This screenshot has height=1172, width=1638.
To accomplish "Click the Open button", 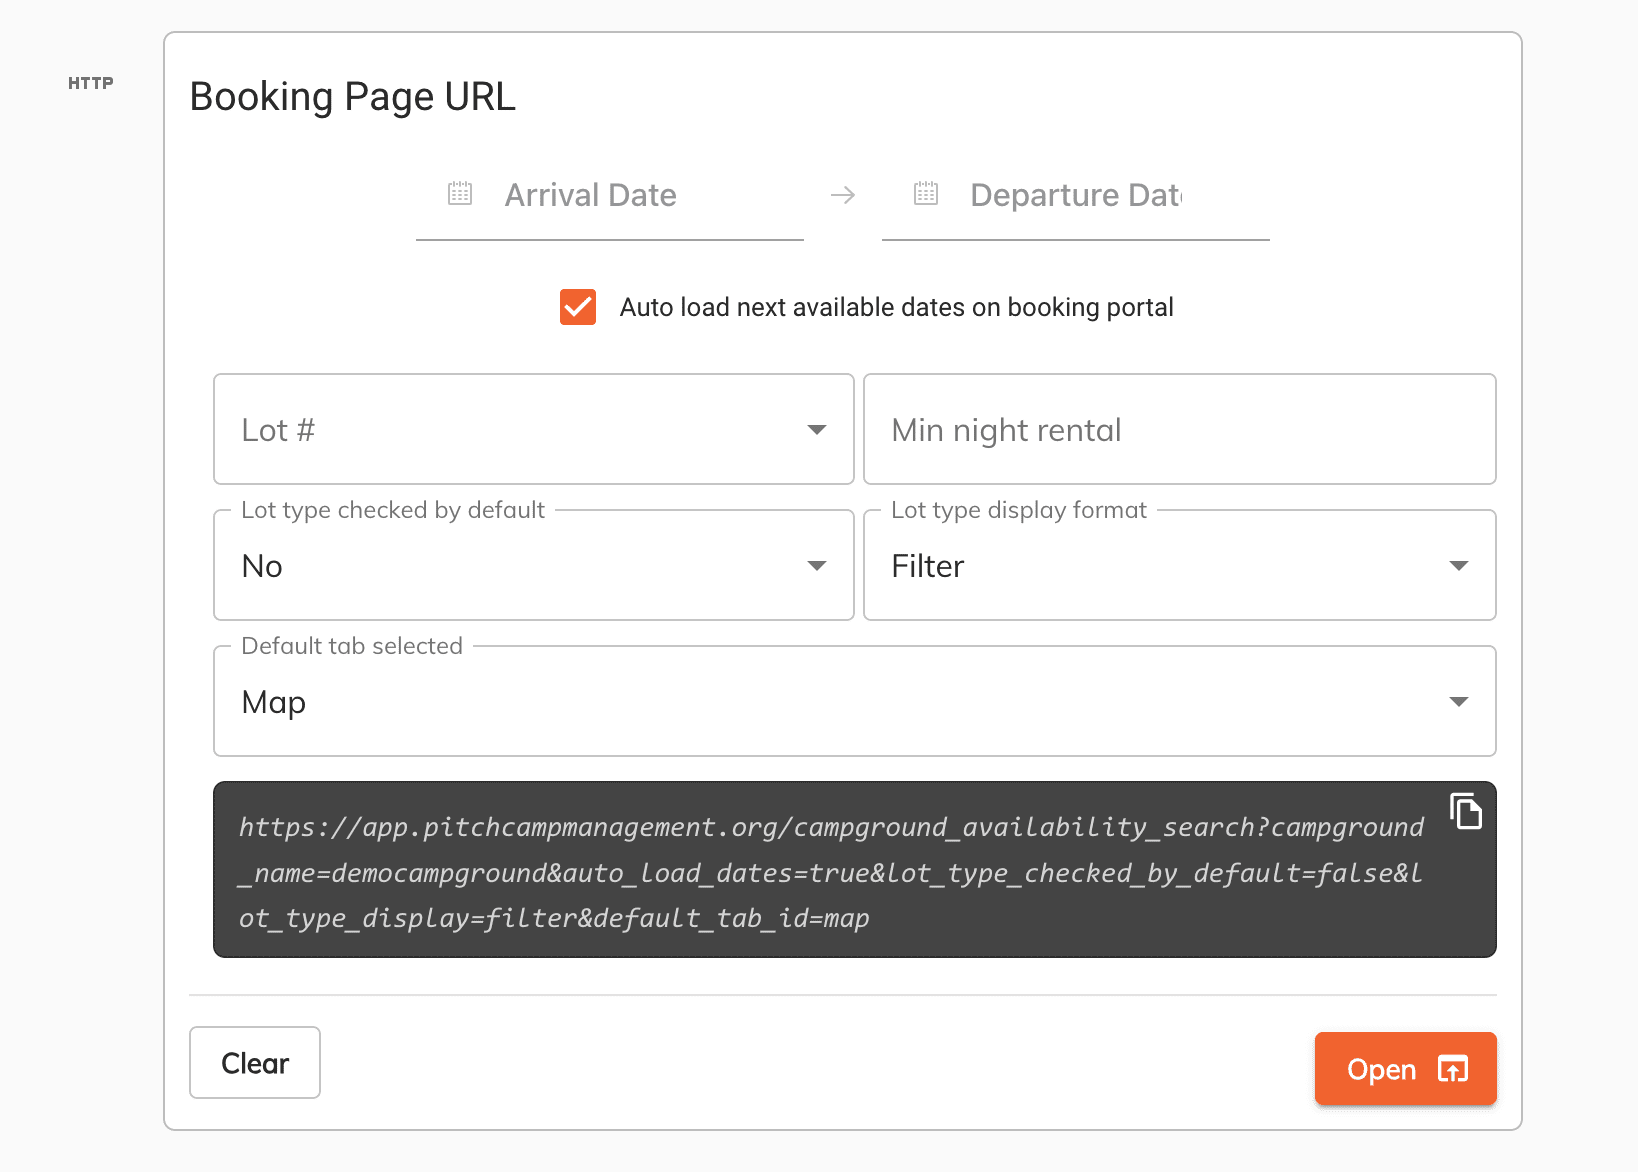I will pyautogui.click(x=1406, y=1069).
